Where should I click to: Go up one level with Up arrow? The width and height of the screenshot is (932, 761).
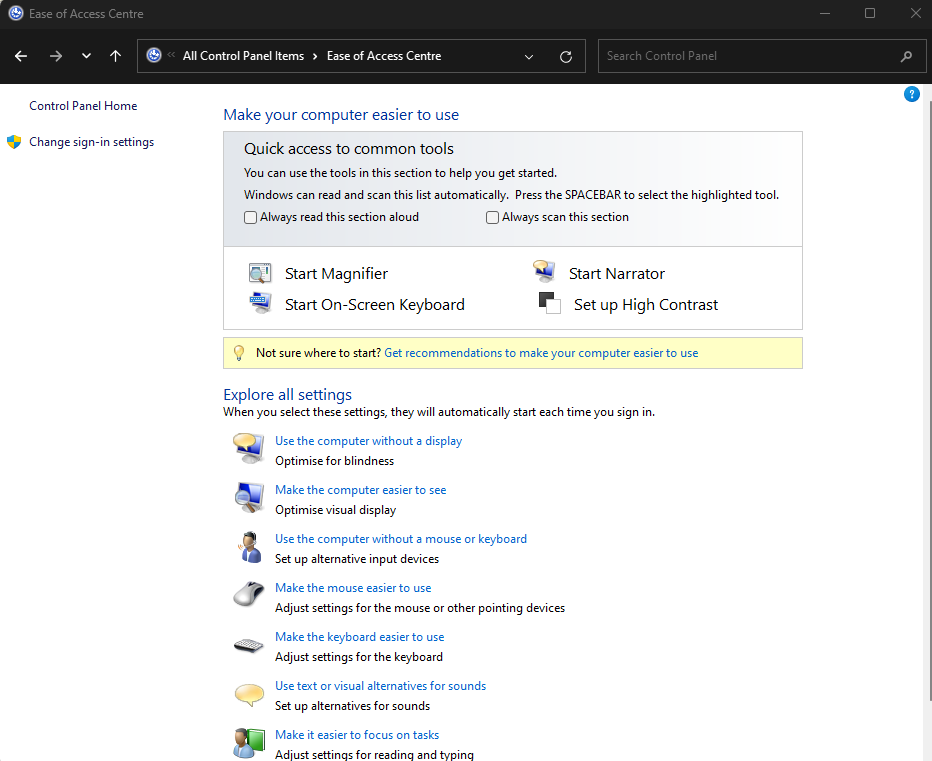[x=115, y=56]
